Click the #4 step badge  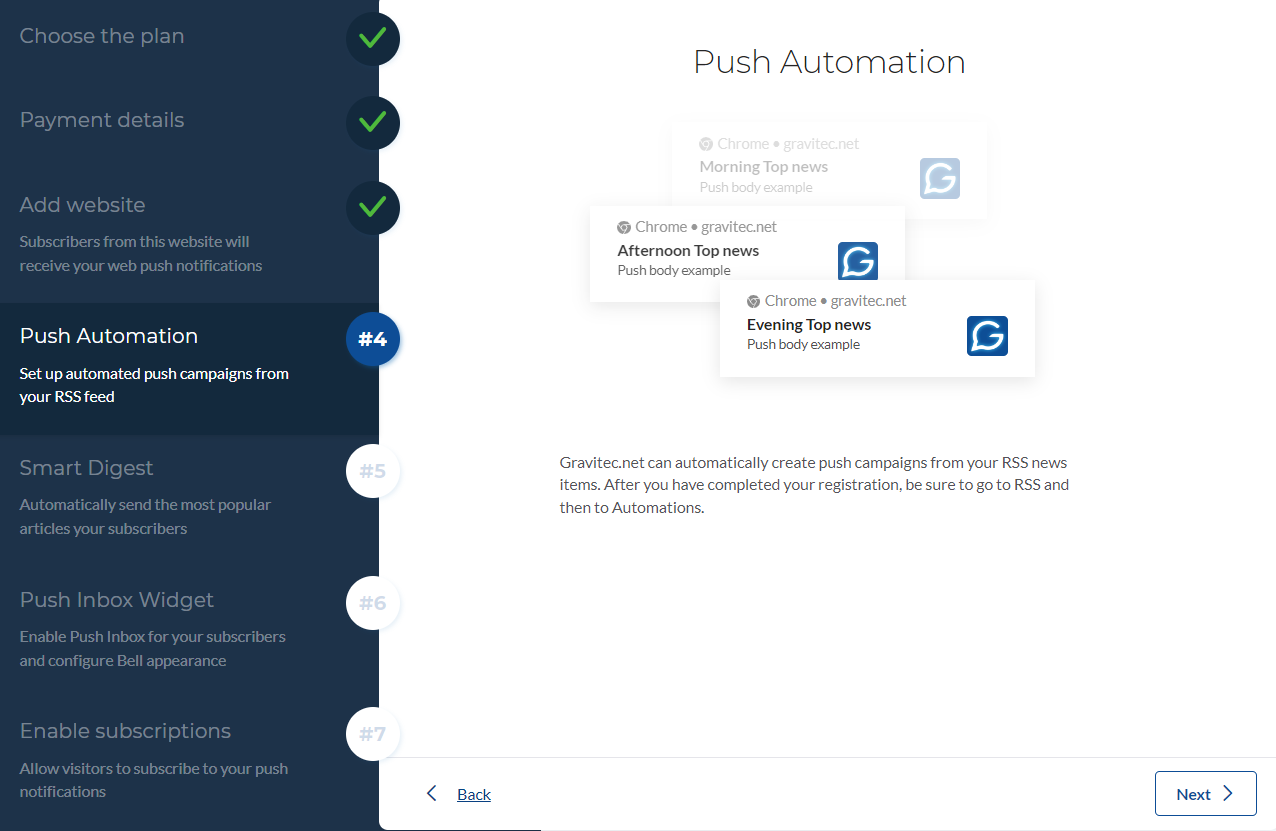(x=373, y=339)
